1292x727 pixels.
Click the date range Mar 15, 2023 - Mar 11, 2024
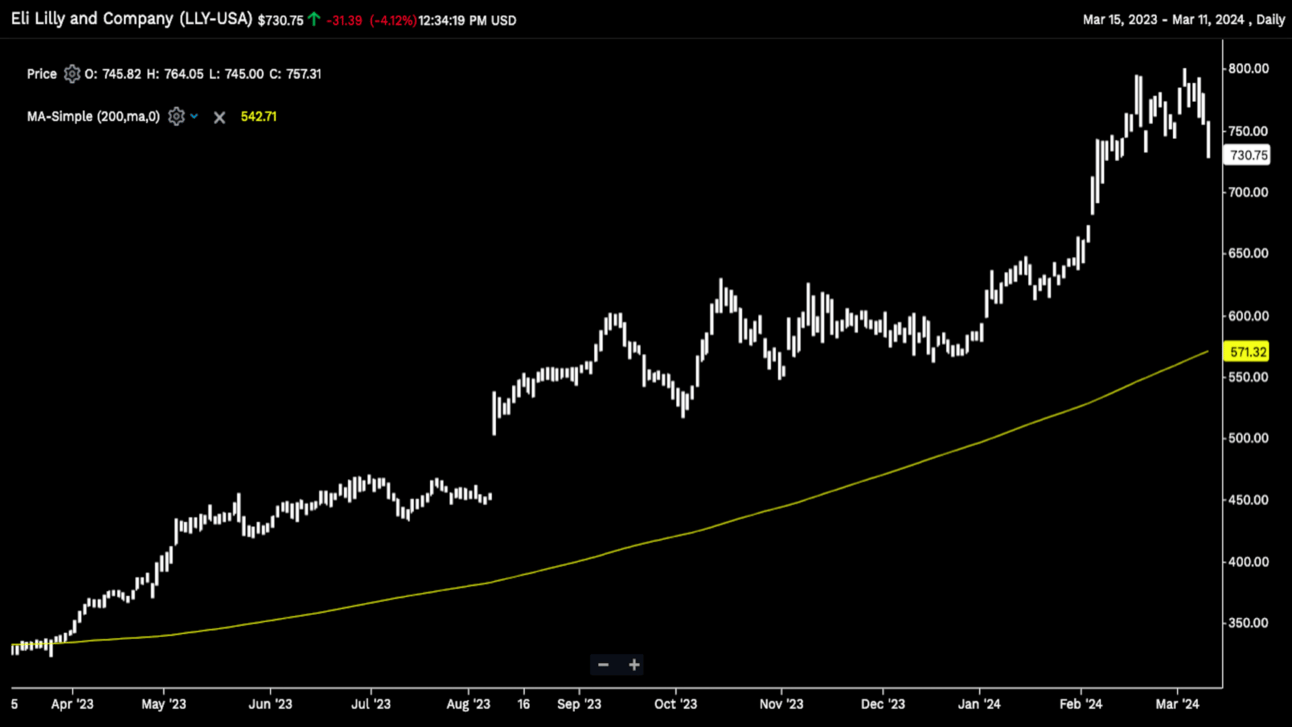[x=1166, y=20]
